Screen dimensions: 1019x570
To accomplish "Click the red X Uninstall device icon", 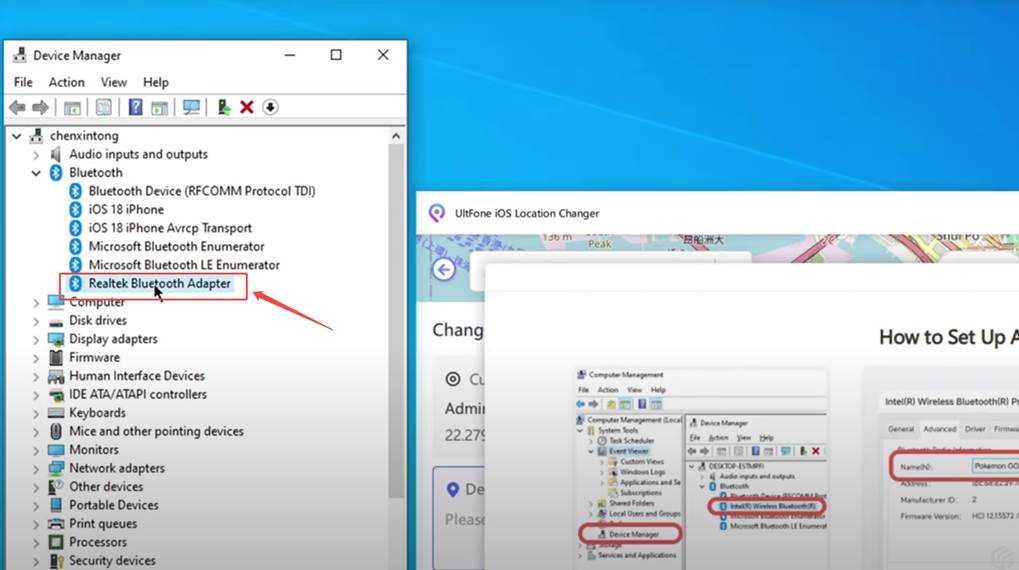I will click(x=246, y=107).
